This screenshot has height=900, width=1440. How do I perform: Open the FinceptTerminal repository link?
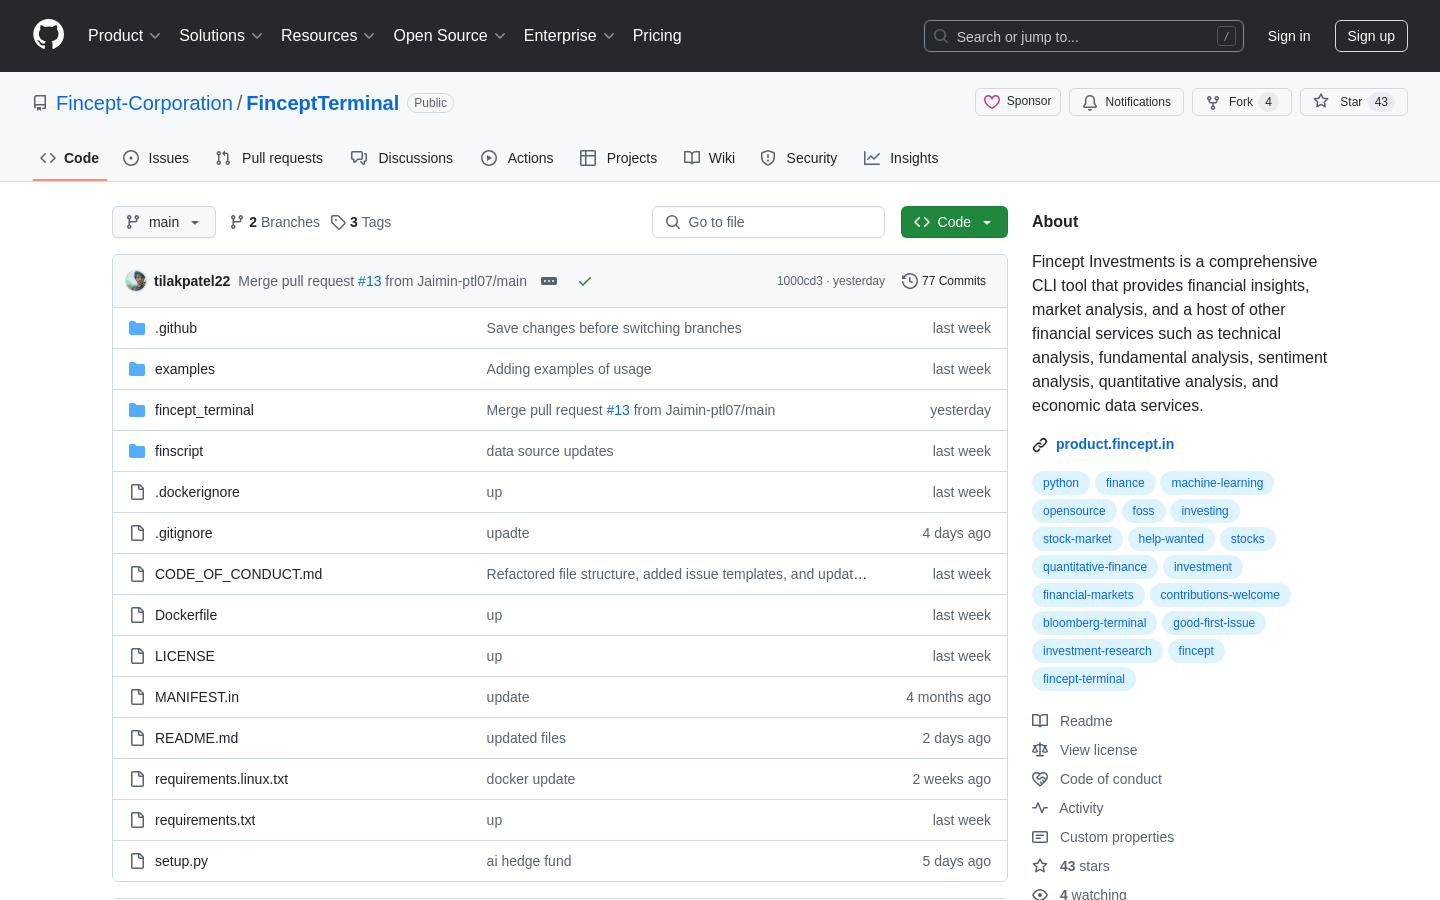(322, 103)
